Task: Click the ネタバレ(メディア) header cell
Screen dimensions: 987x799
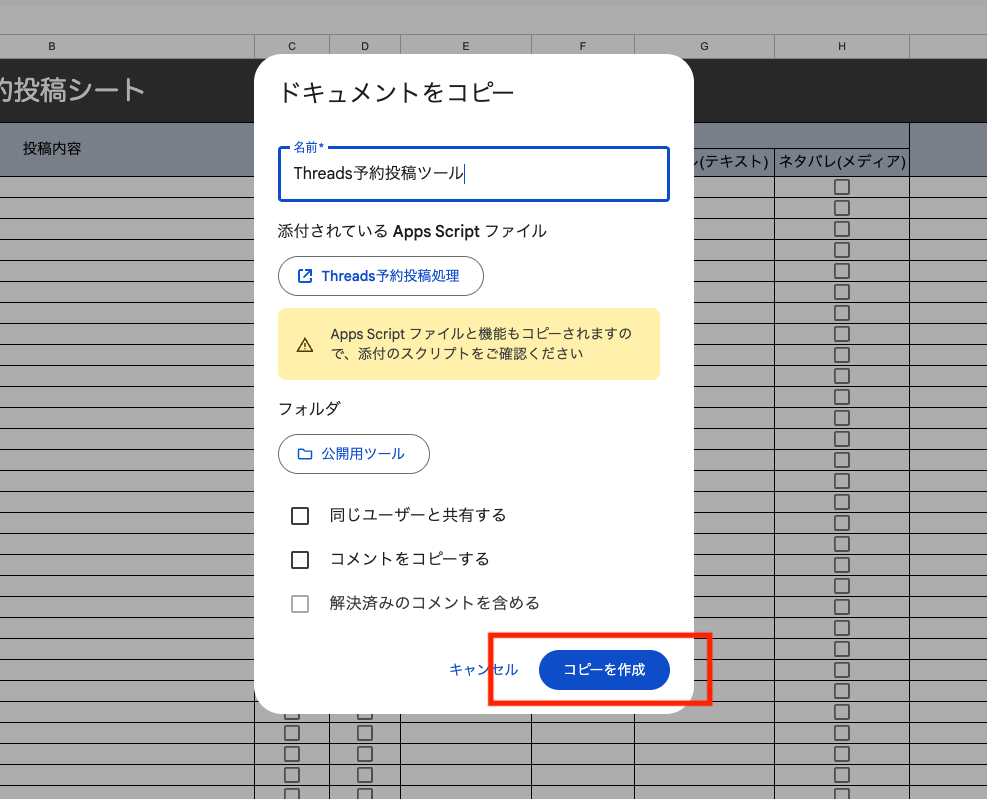Action: tap(842, 162)
